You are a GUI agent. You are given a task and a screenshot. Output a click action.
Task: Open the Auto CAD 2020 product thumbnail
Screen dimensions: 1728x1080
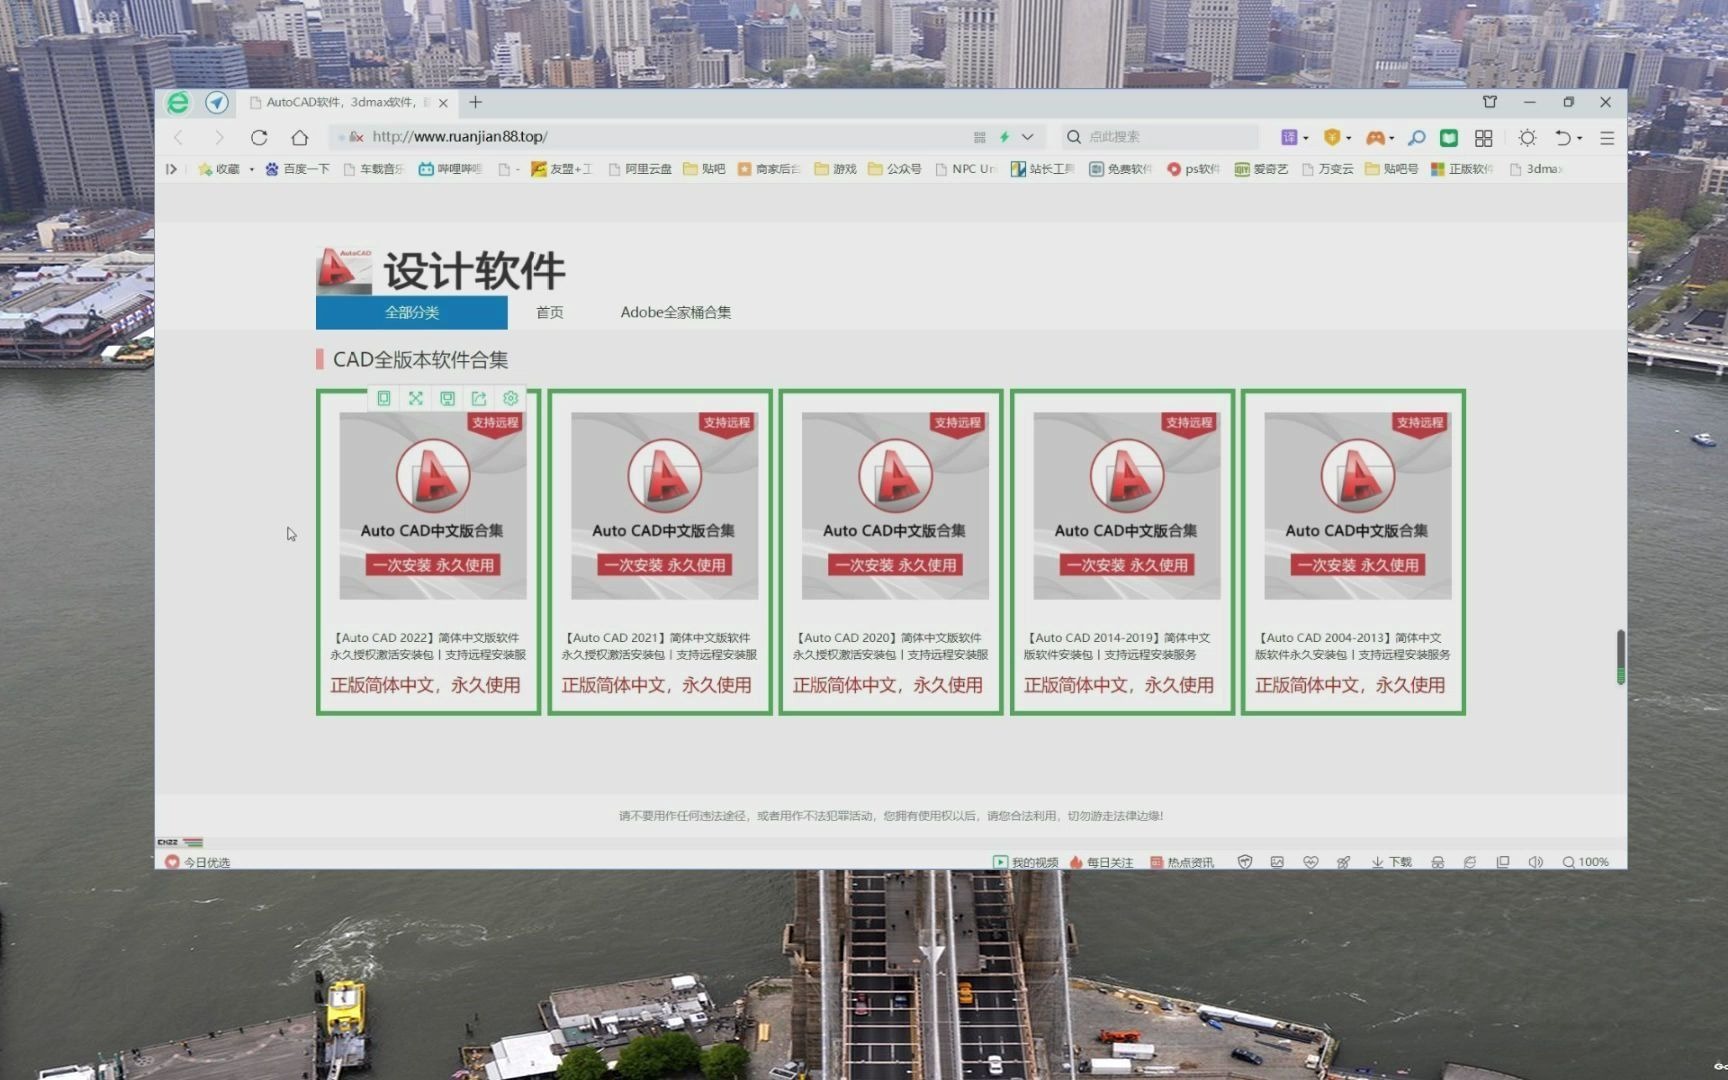click(895, 506)
